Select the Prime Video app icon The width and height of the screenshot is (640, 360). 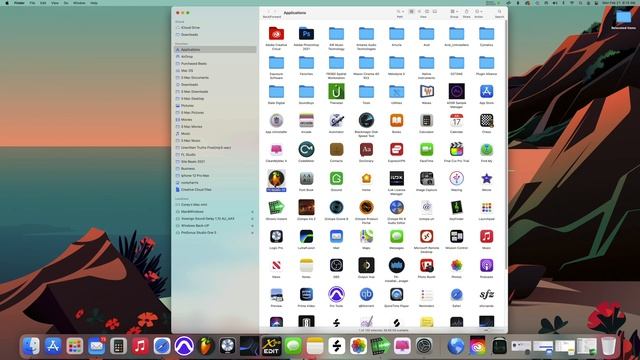(x=306, y=294)
